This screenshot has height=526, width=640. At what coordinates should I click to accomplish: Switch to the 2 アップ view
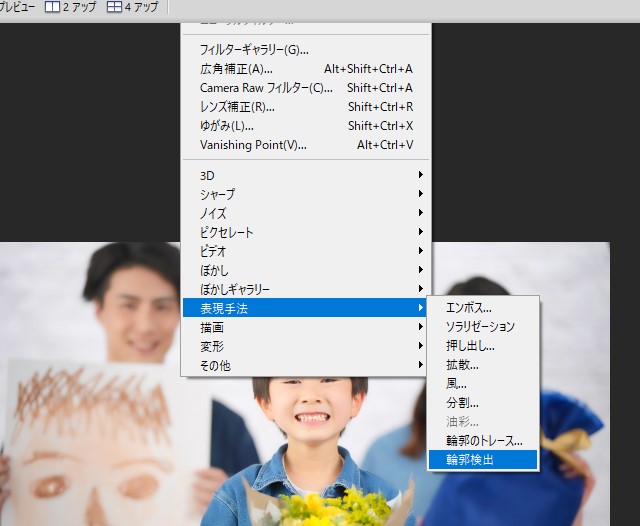tap(70, 7)
